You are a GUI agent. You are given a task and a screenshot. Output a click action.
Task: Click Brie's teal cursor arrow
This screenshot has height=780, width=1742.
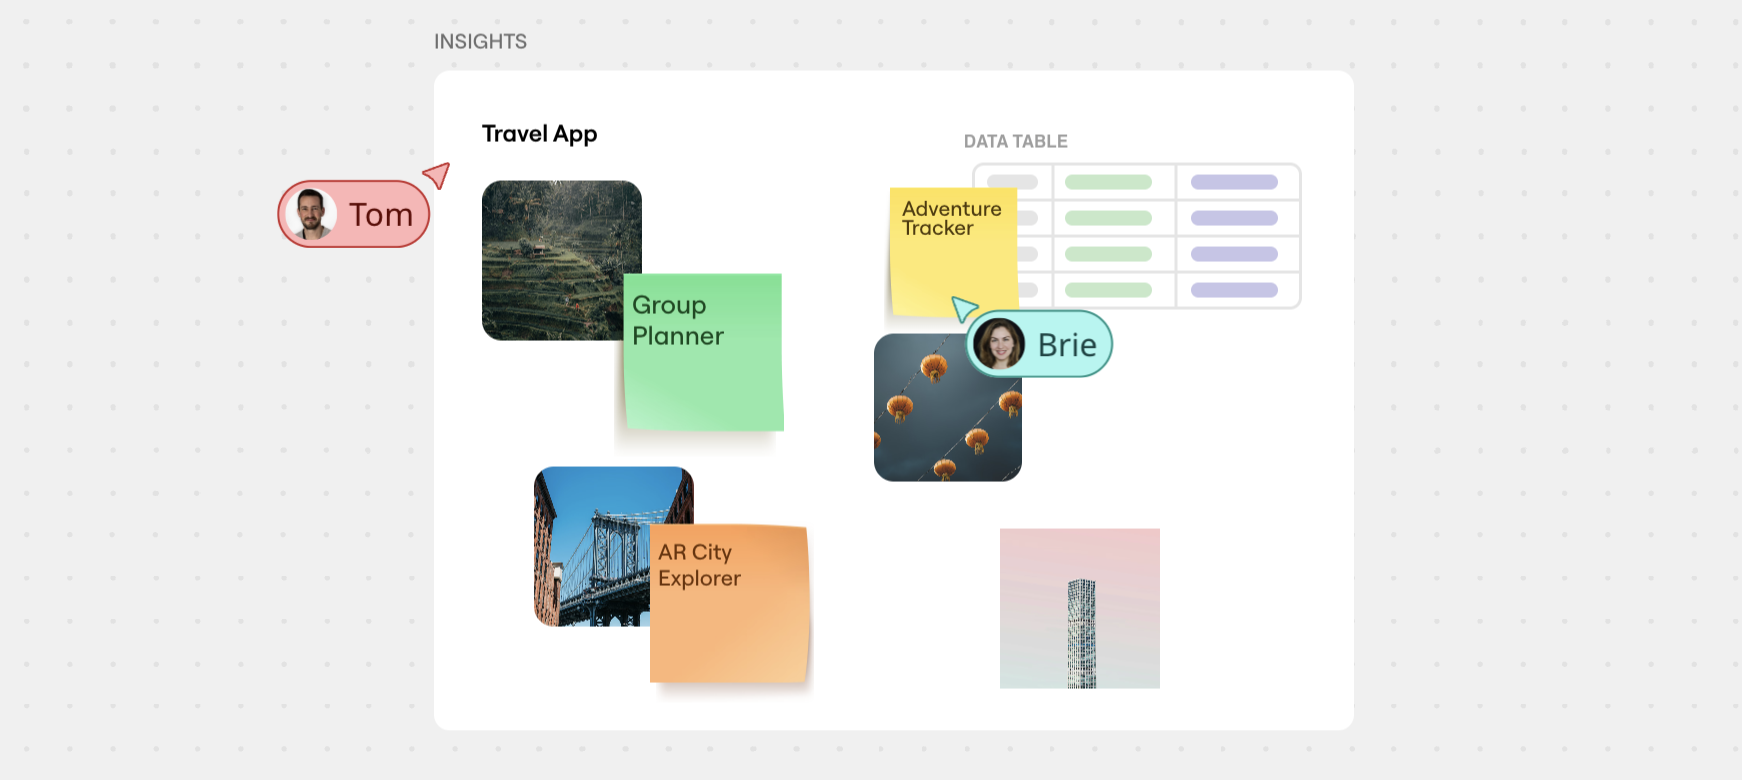point(963,308)
